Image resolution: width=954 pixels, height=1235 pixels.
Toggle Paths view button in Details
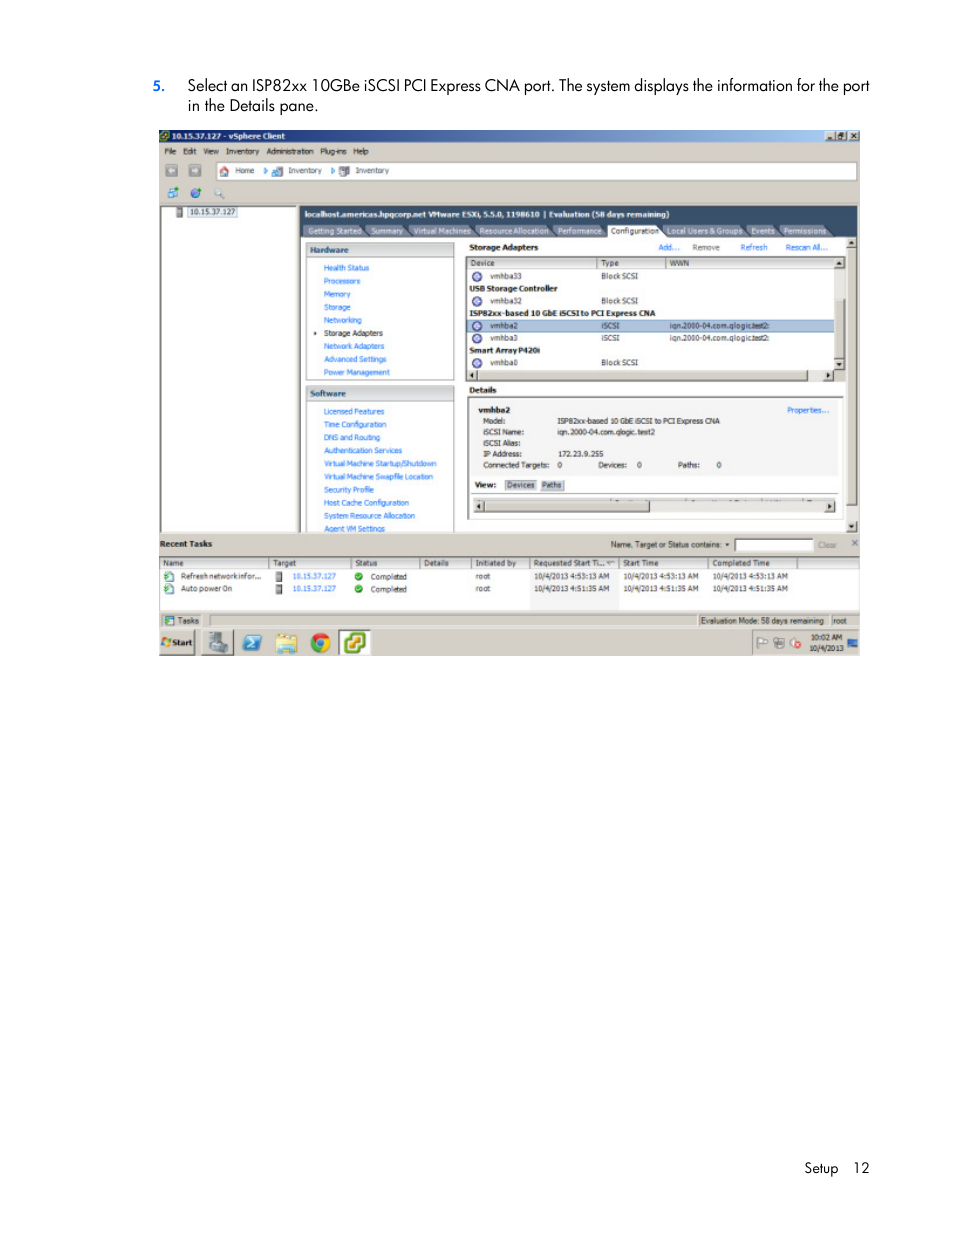pyautogui.click(x=552, y=485)
